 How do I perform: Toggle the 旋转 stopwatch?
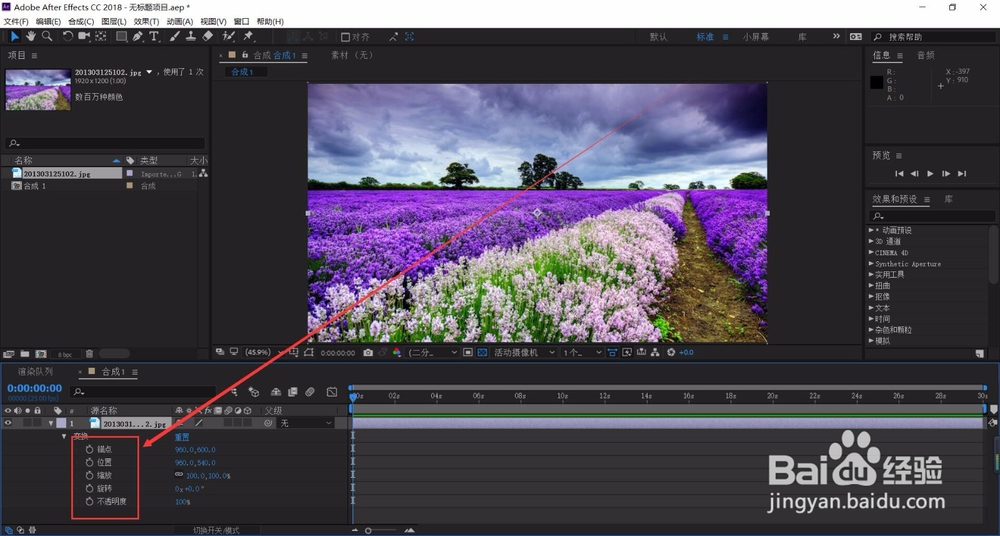click(x=90, y=488)
